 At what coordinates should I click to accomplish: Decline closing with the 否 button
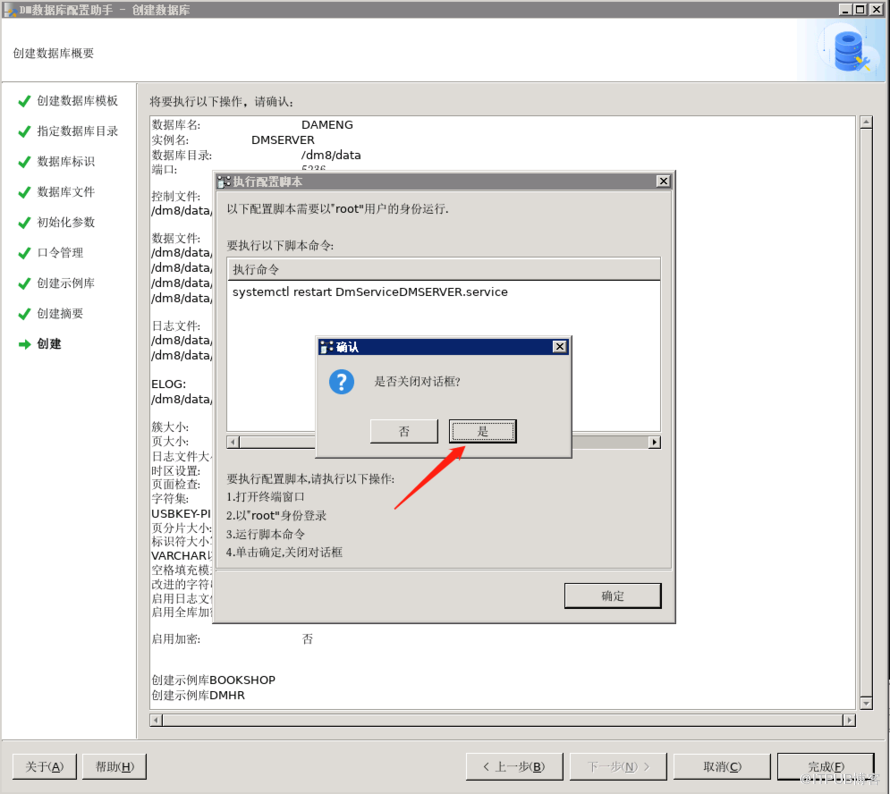[404, 431]
